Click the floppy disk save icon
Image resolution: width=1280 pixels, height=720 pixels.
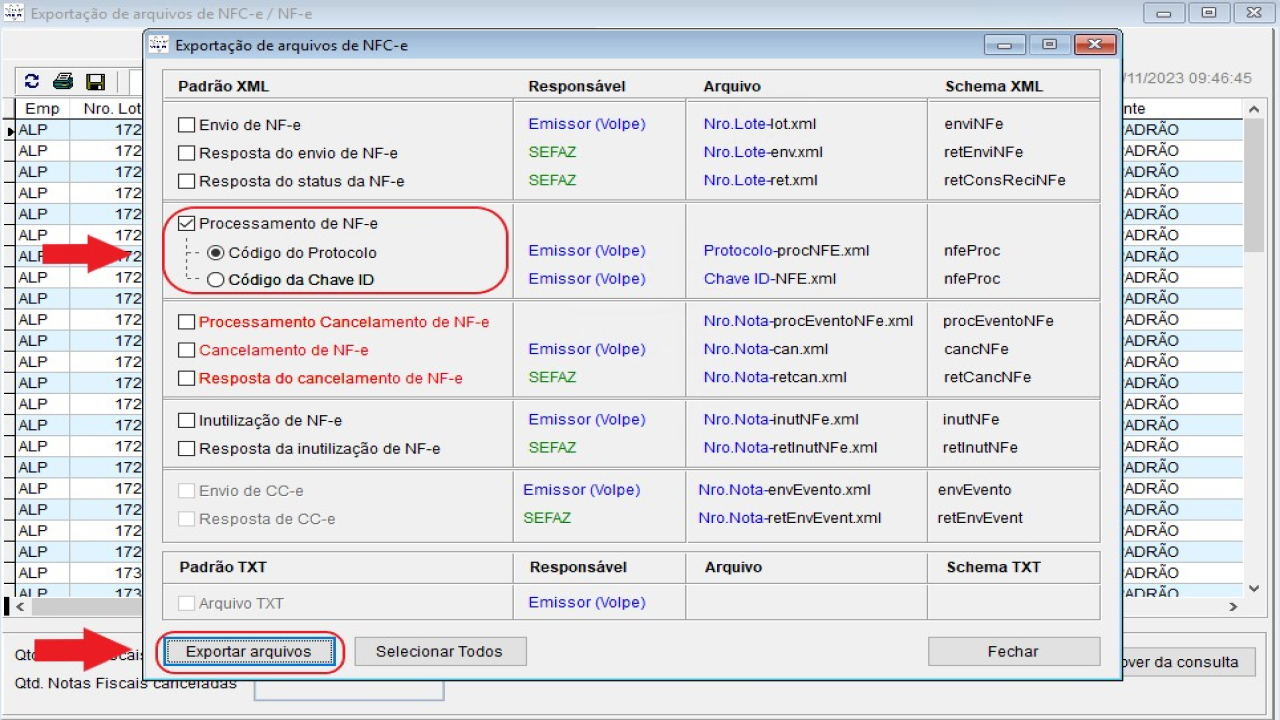95,82
